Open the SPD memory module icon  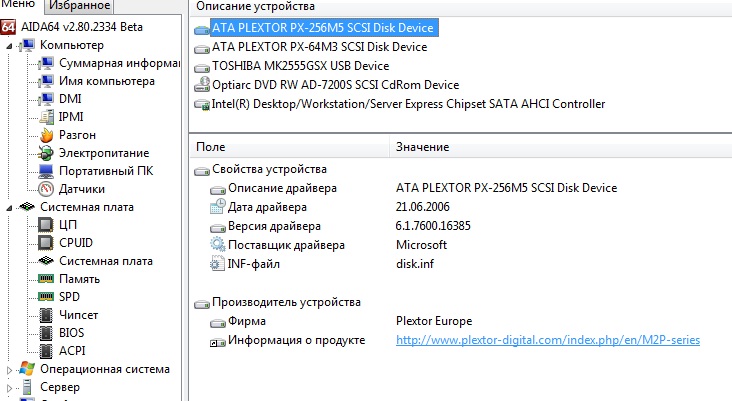(45, 297)
